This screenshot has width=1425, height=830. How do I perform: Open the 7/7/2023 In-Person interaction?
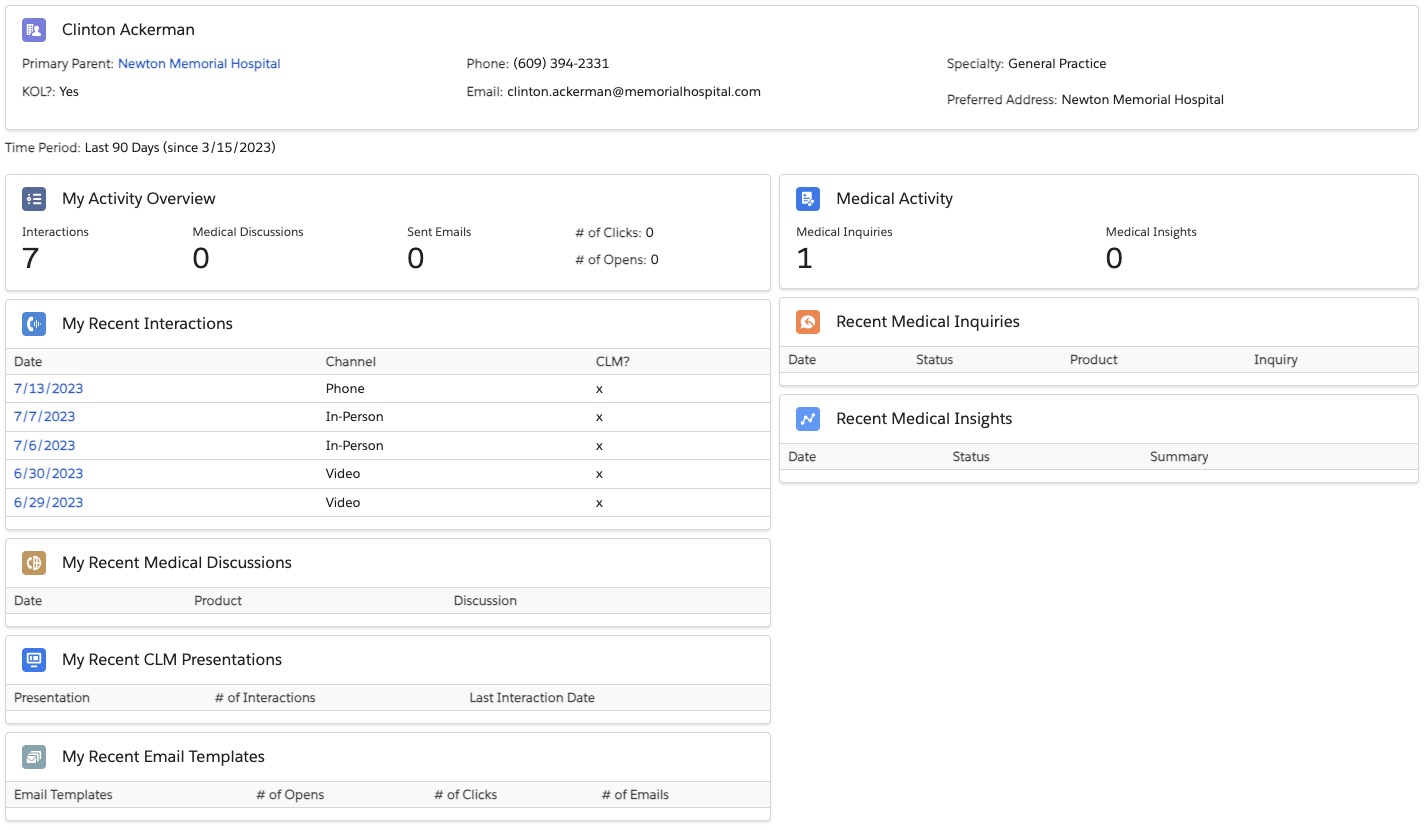pos(44,417)
